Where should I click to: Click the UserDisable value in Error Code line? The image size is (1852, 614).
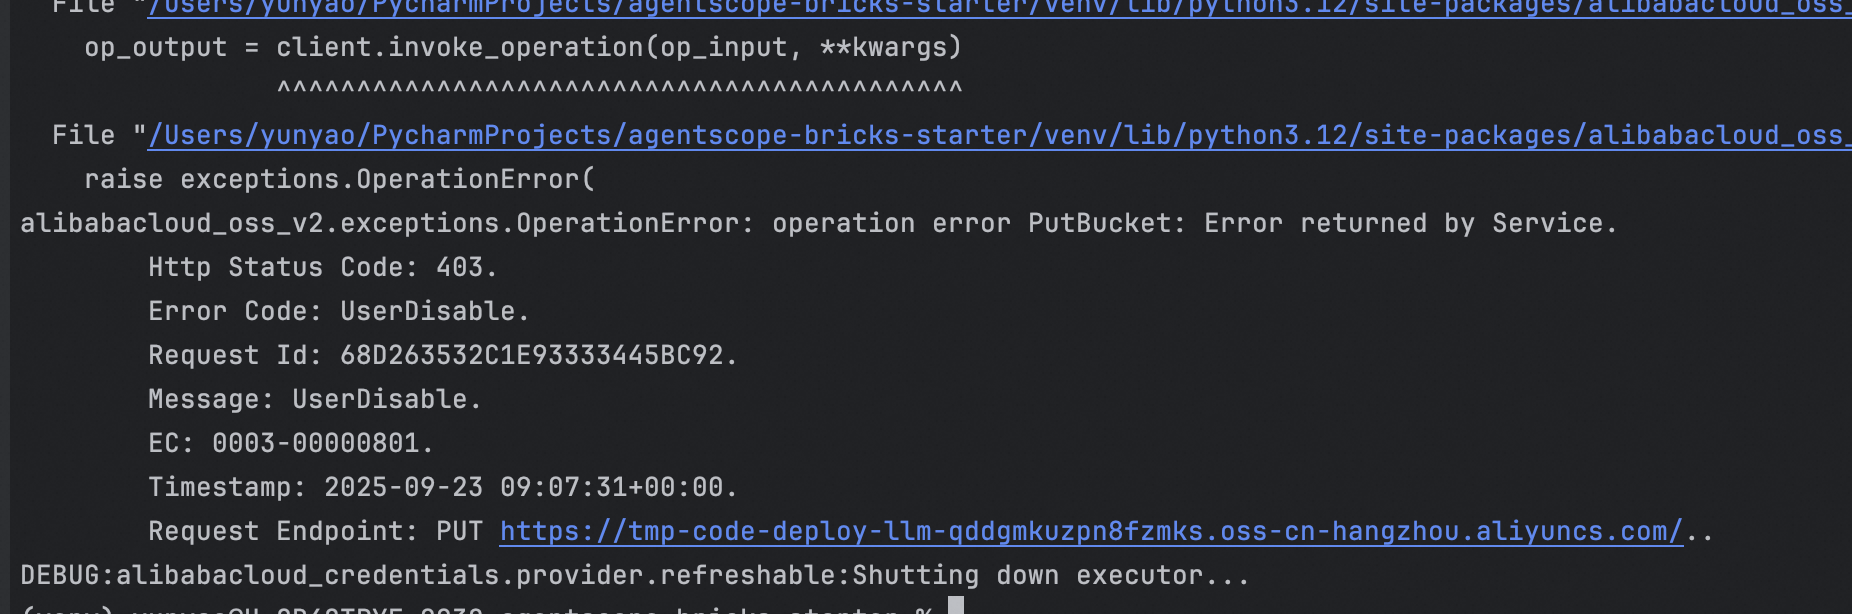click(x=427, y=311)
